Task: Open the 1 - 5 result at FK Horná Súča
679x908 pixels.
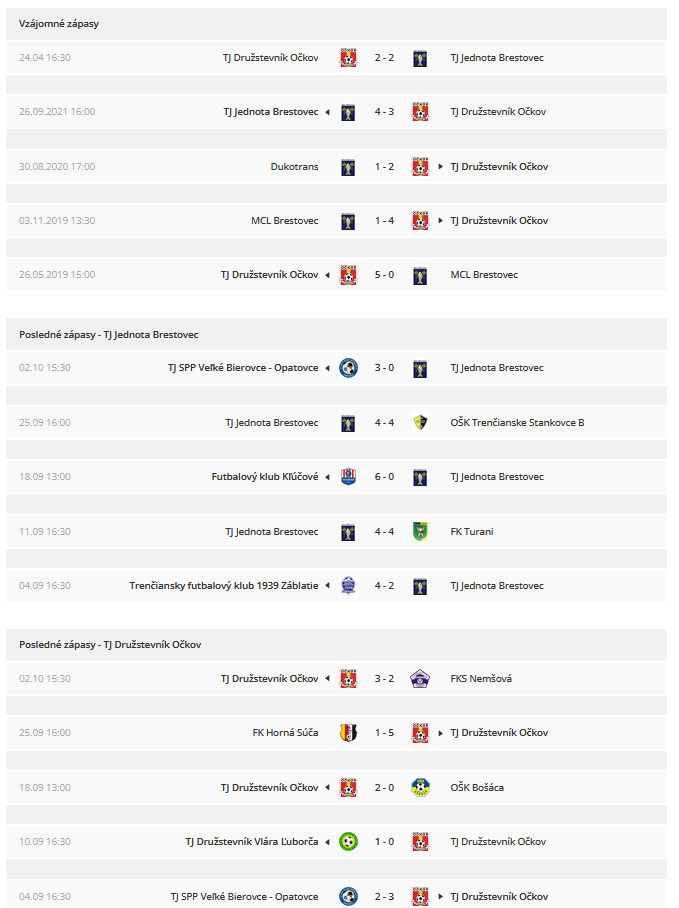Action: [384, 733]
